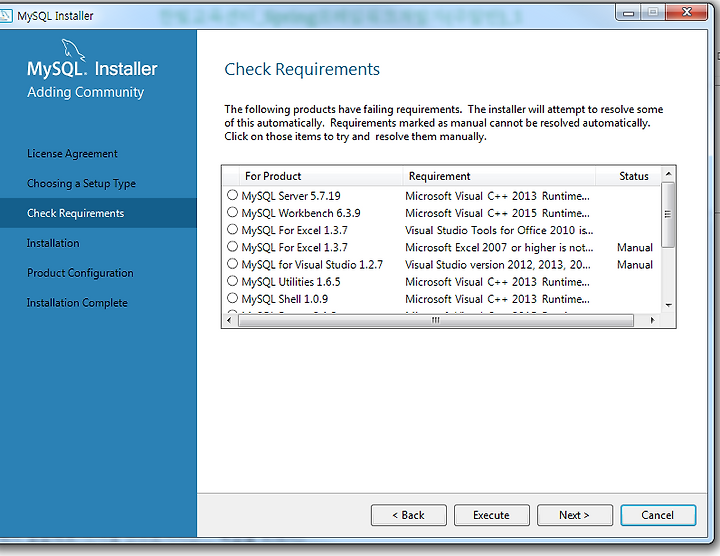Select the MySQL Utilities 1.6.5 radio button
The image size is (720, 556).
232,281
